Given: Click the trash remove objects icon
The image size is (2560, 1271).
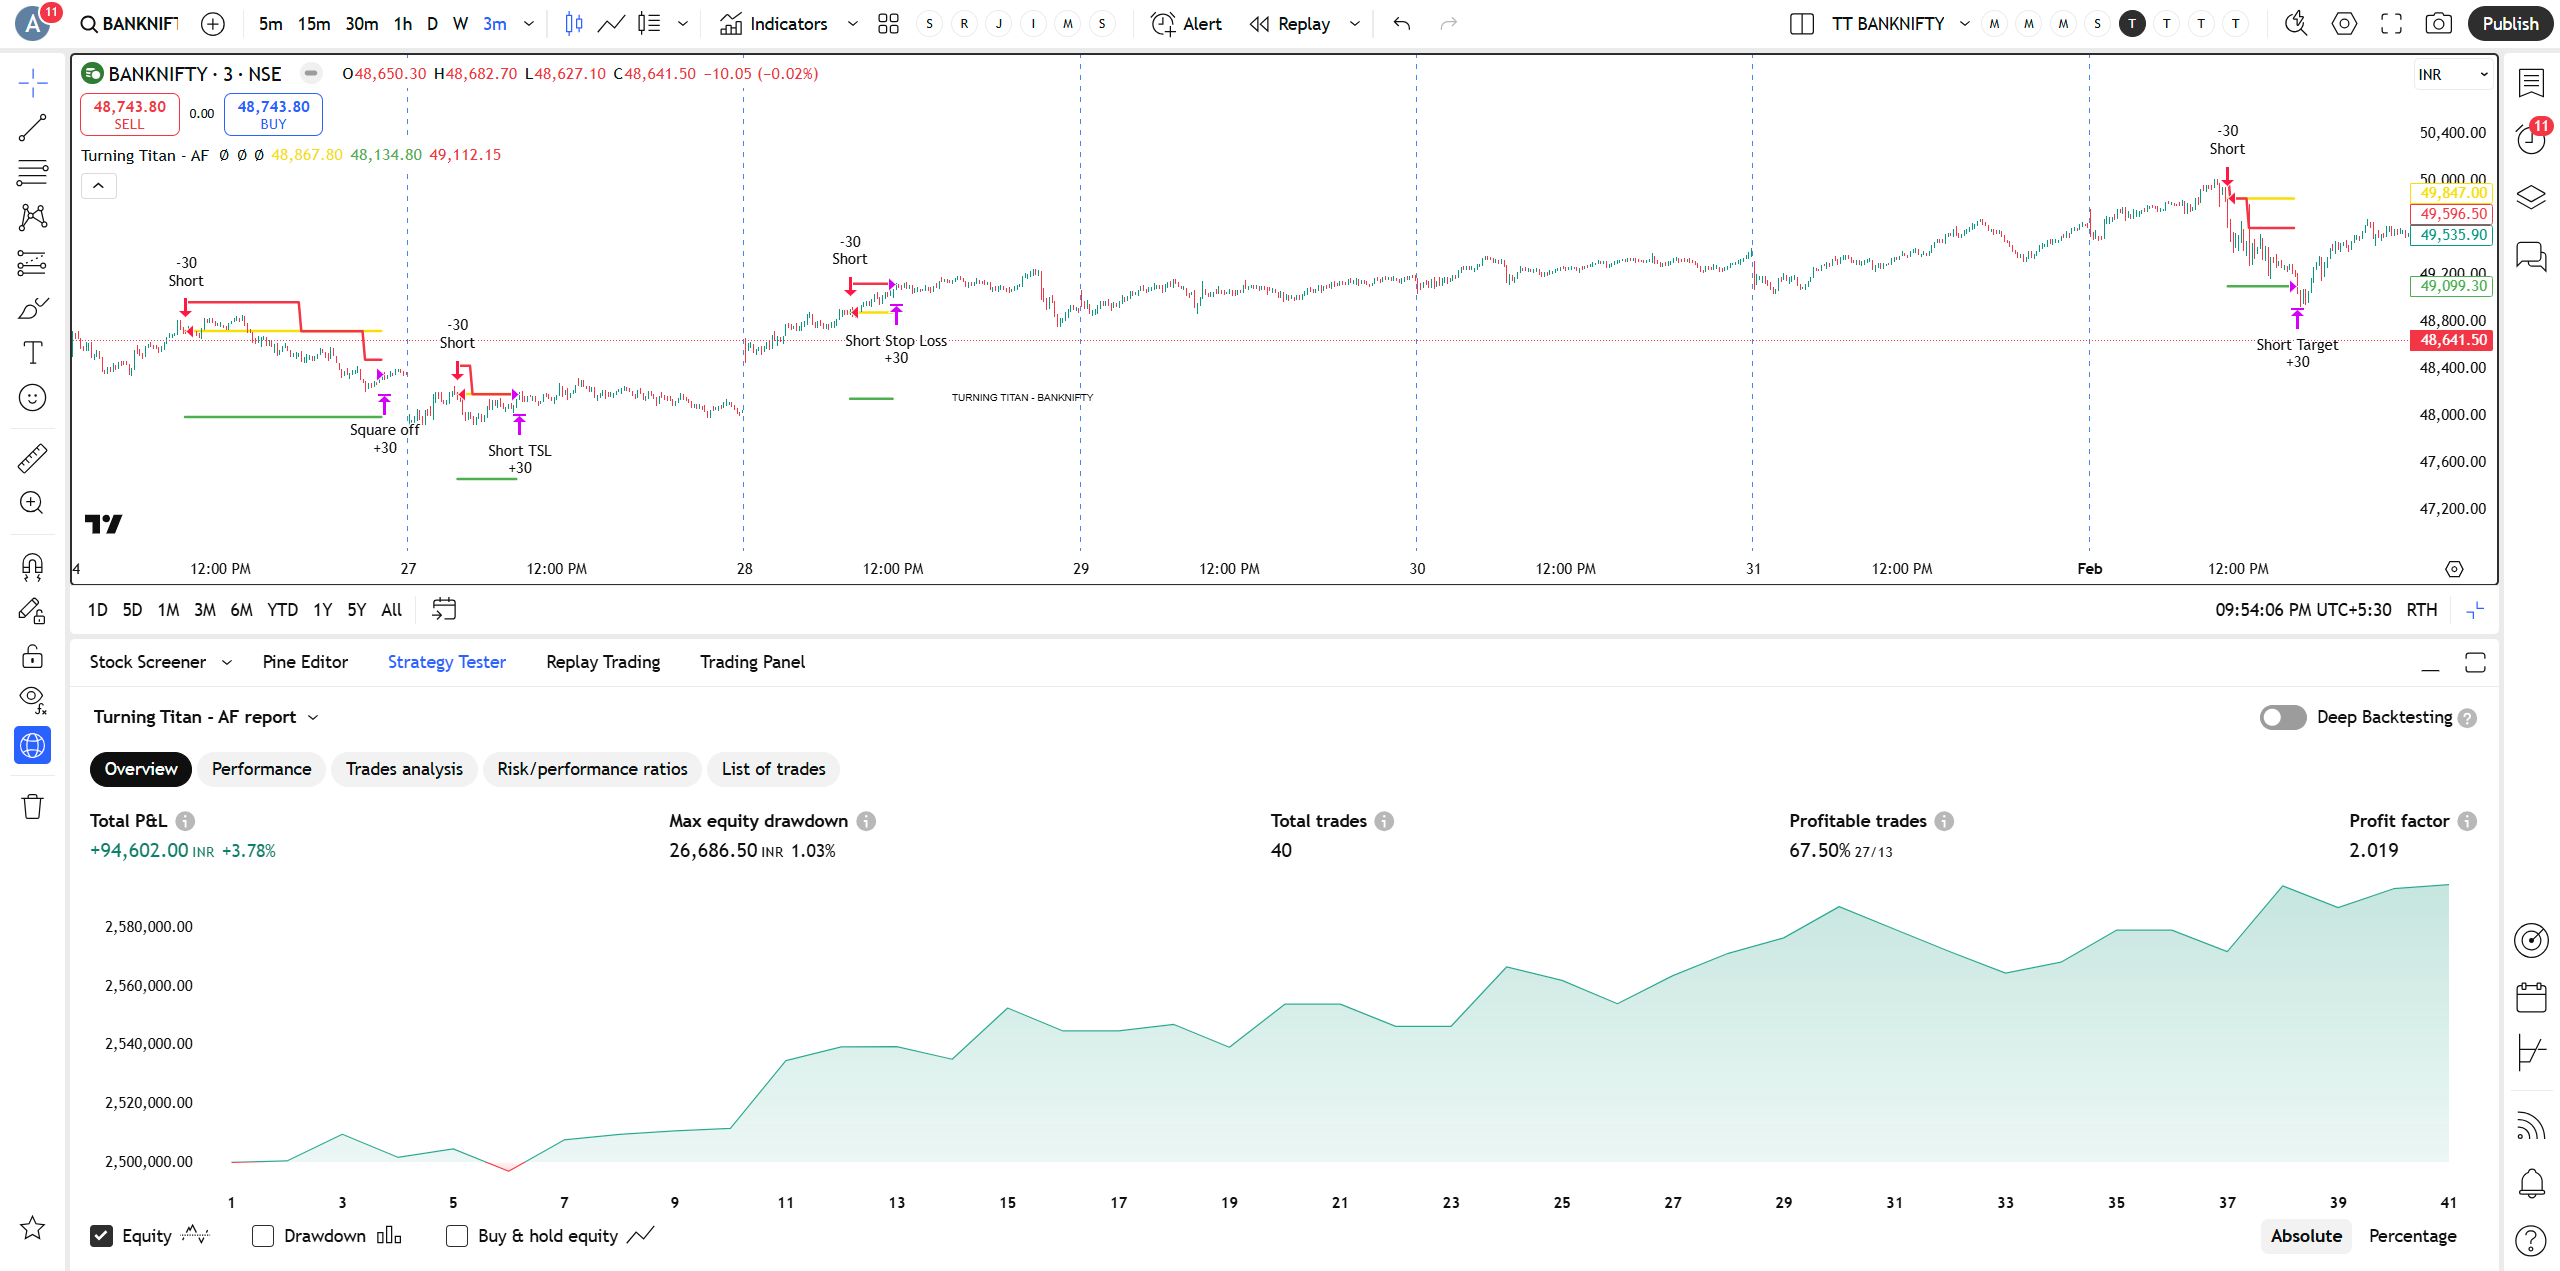Looking at the screenshot, I should [x=33, y=806].
